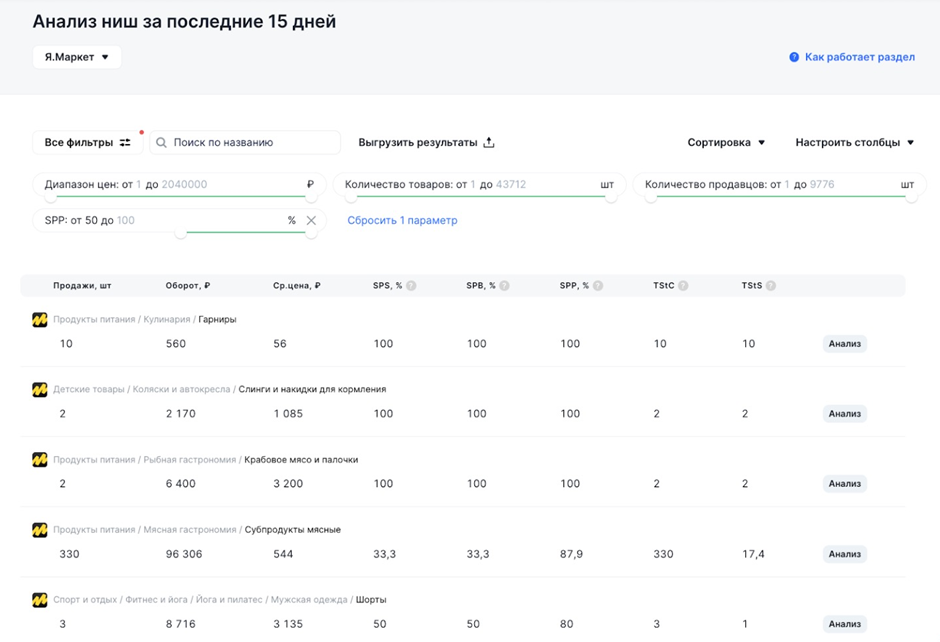Click Yandex Market icon in Субпродукты мясные row
This screenshot has width=940, height=642.
[x=40, y=530]
